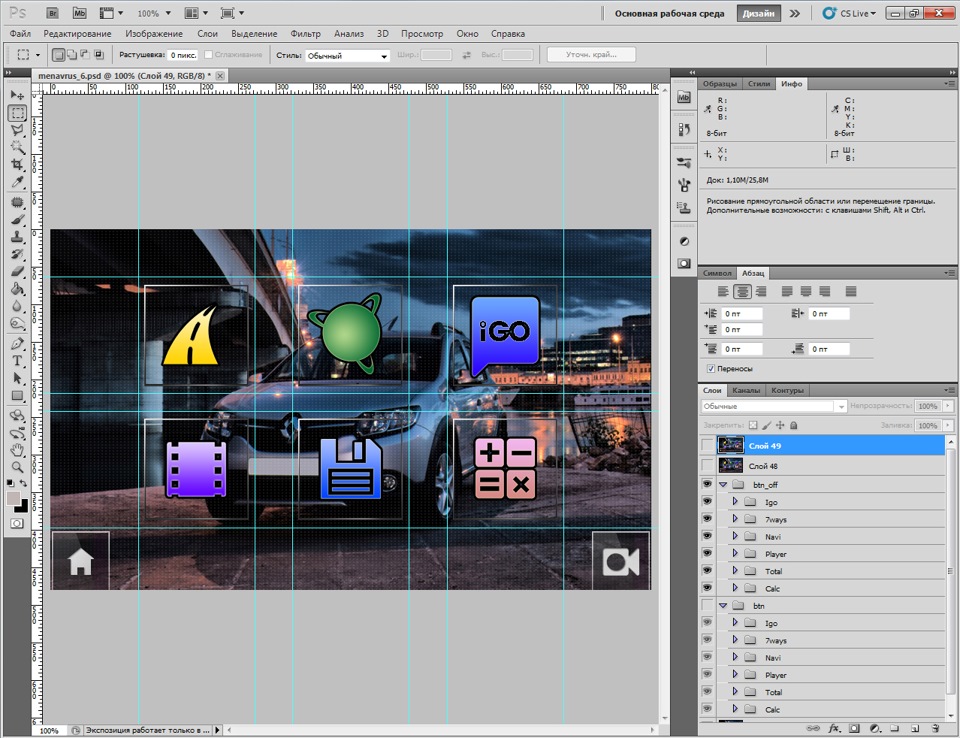Click the status bar zoom 100% field
960x738 pixels.
click(x=49, y=731)
